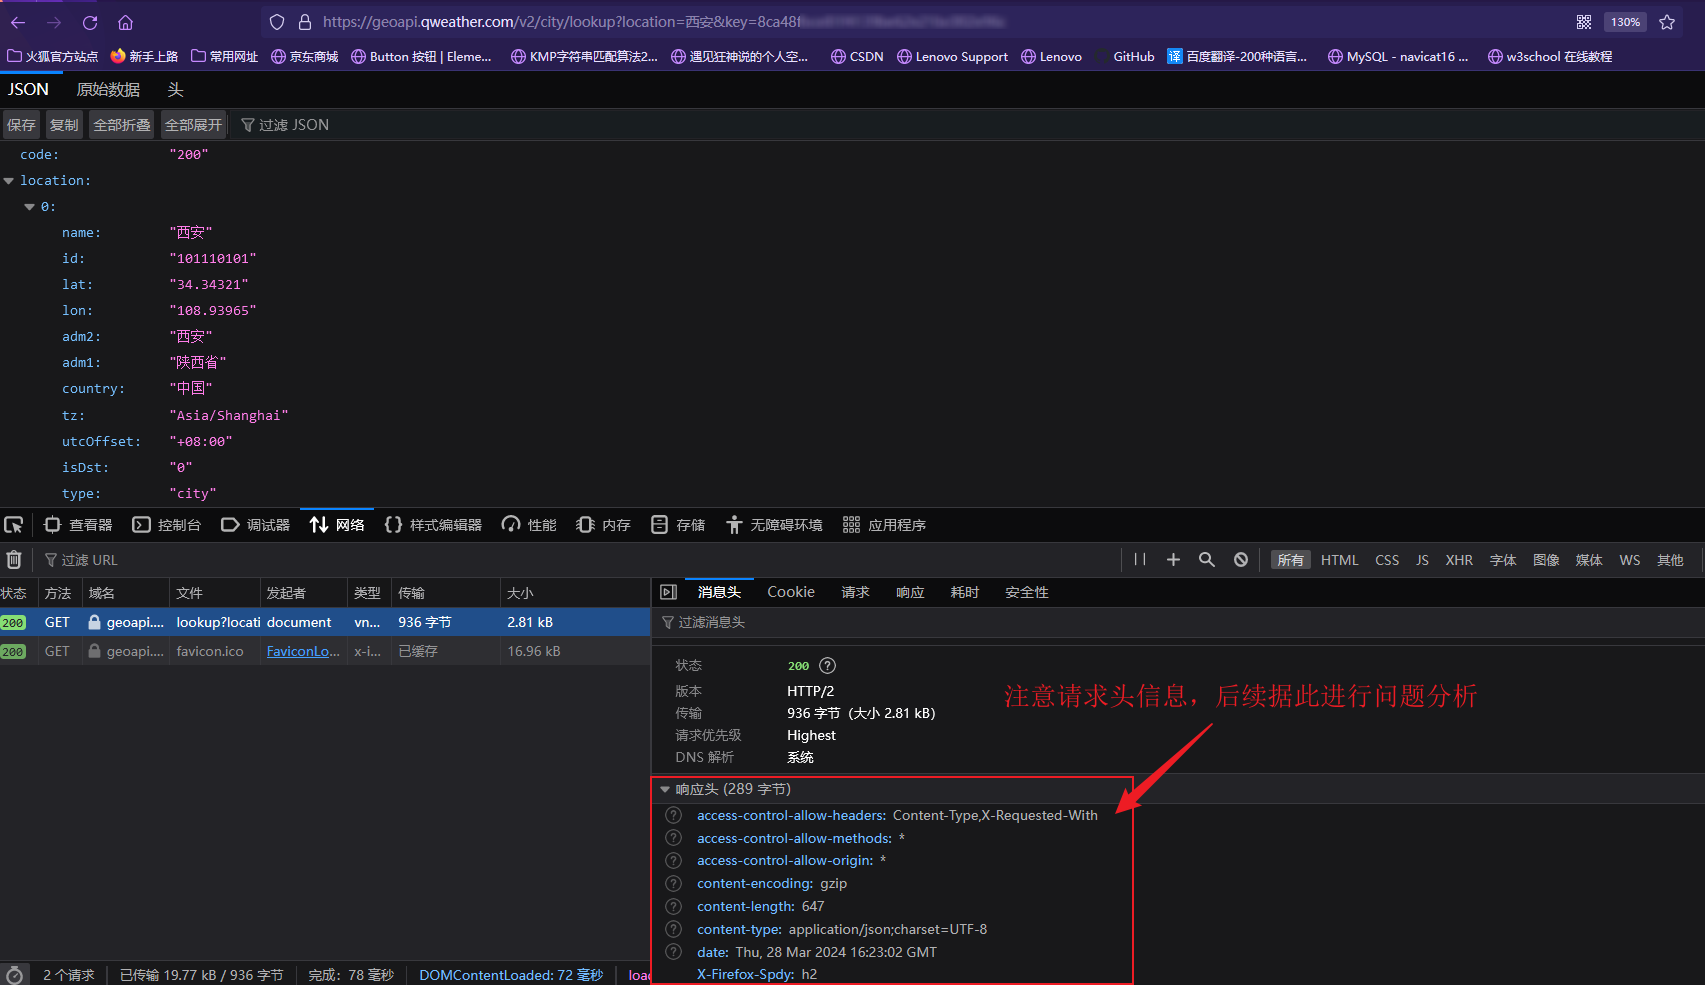Click the 保存 button in JSON toolbar
This screenshot has width=1705, height=985.
[21, 125]
